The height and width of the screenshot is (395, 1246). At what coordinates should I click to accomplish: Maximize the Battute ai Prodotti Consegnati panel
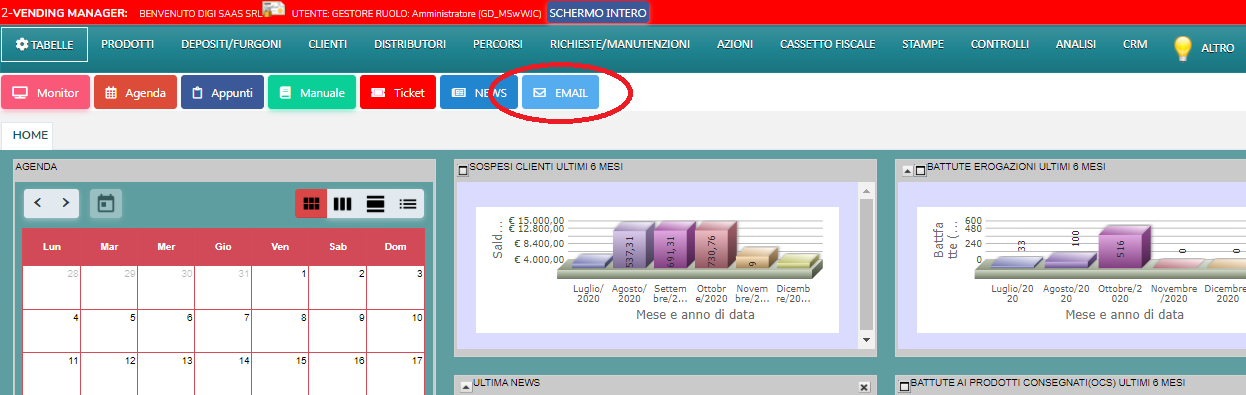pos(905,386)
